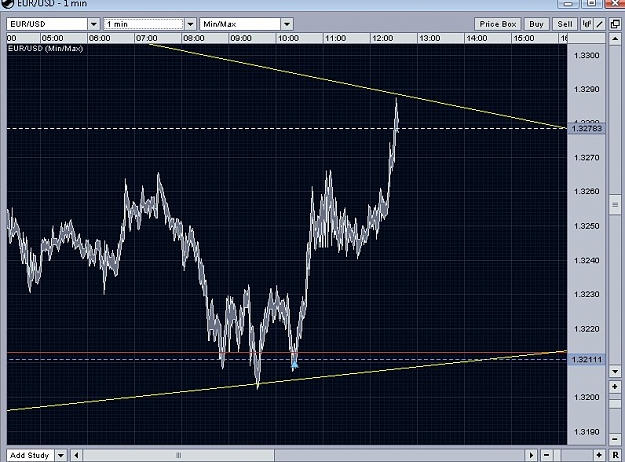Image resolution: width=625 pixels, height=462 pixels.
Task: Detach chart using the overlapping windows icon
Action: tap(615, 24)
